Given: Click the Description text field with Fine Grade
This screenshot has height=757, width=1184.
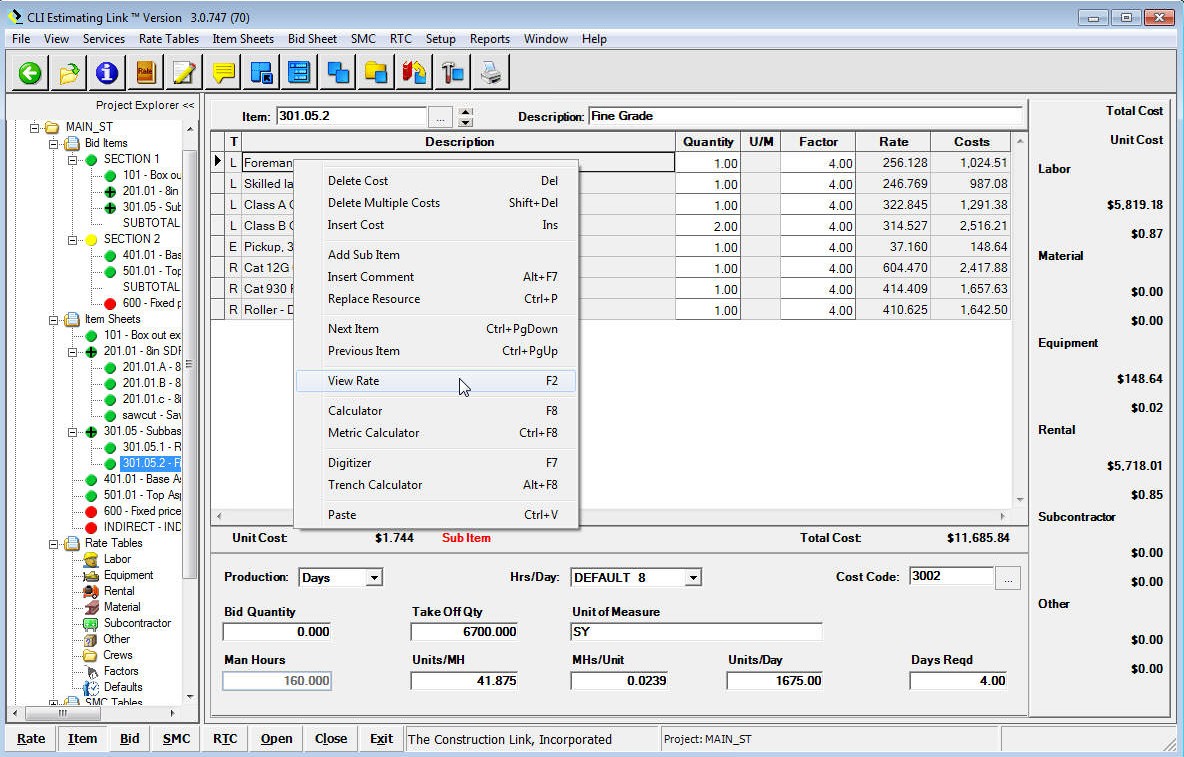Looking at the screenshot, I should coord(805,116).
